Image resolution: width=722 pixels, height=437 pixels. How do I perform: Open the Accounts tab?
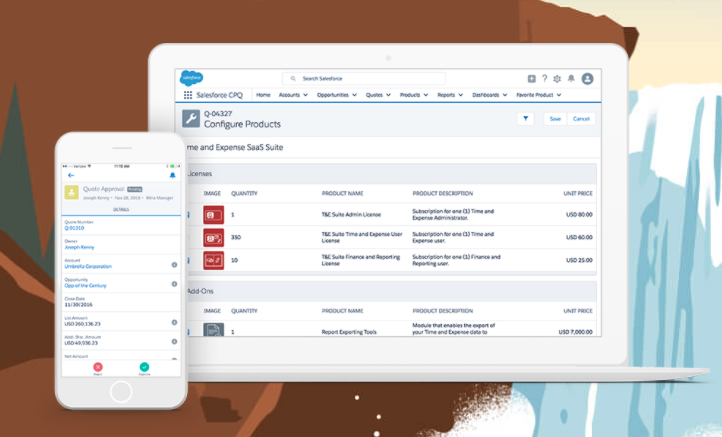point(289,95)
